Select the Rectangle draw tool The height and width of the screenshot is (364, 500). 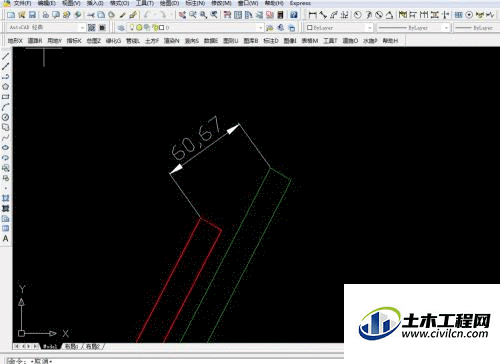pyautogui.click(x=5, y=97)
